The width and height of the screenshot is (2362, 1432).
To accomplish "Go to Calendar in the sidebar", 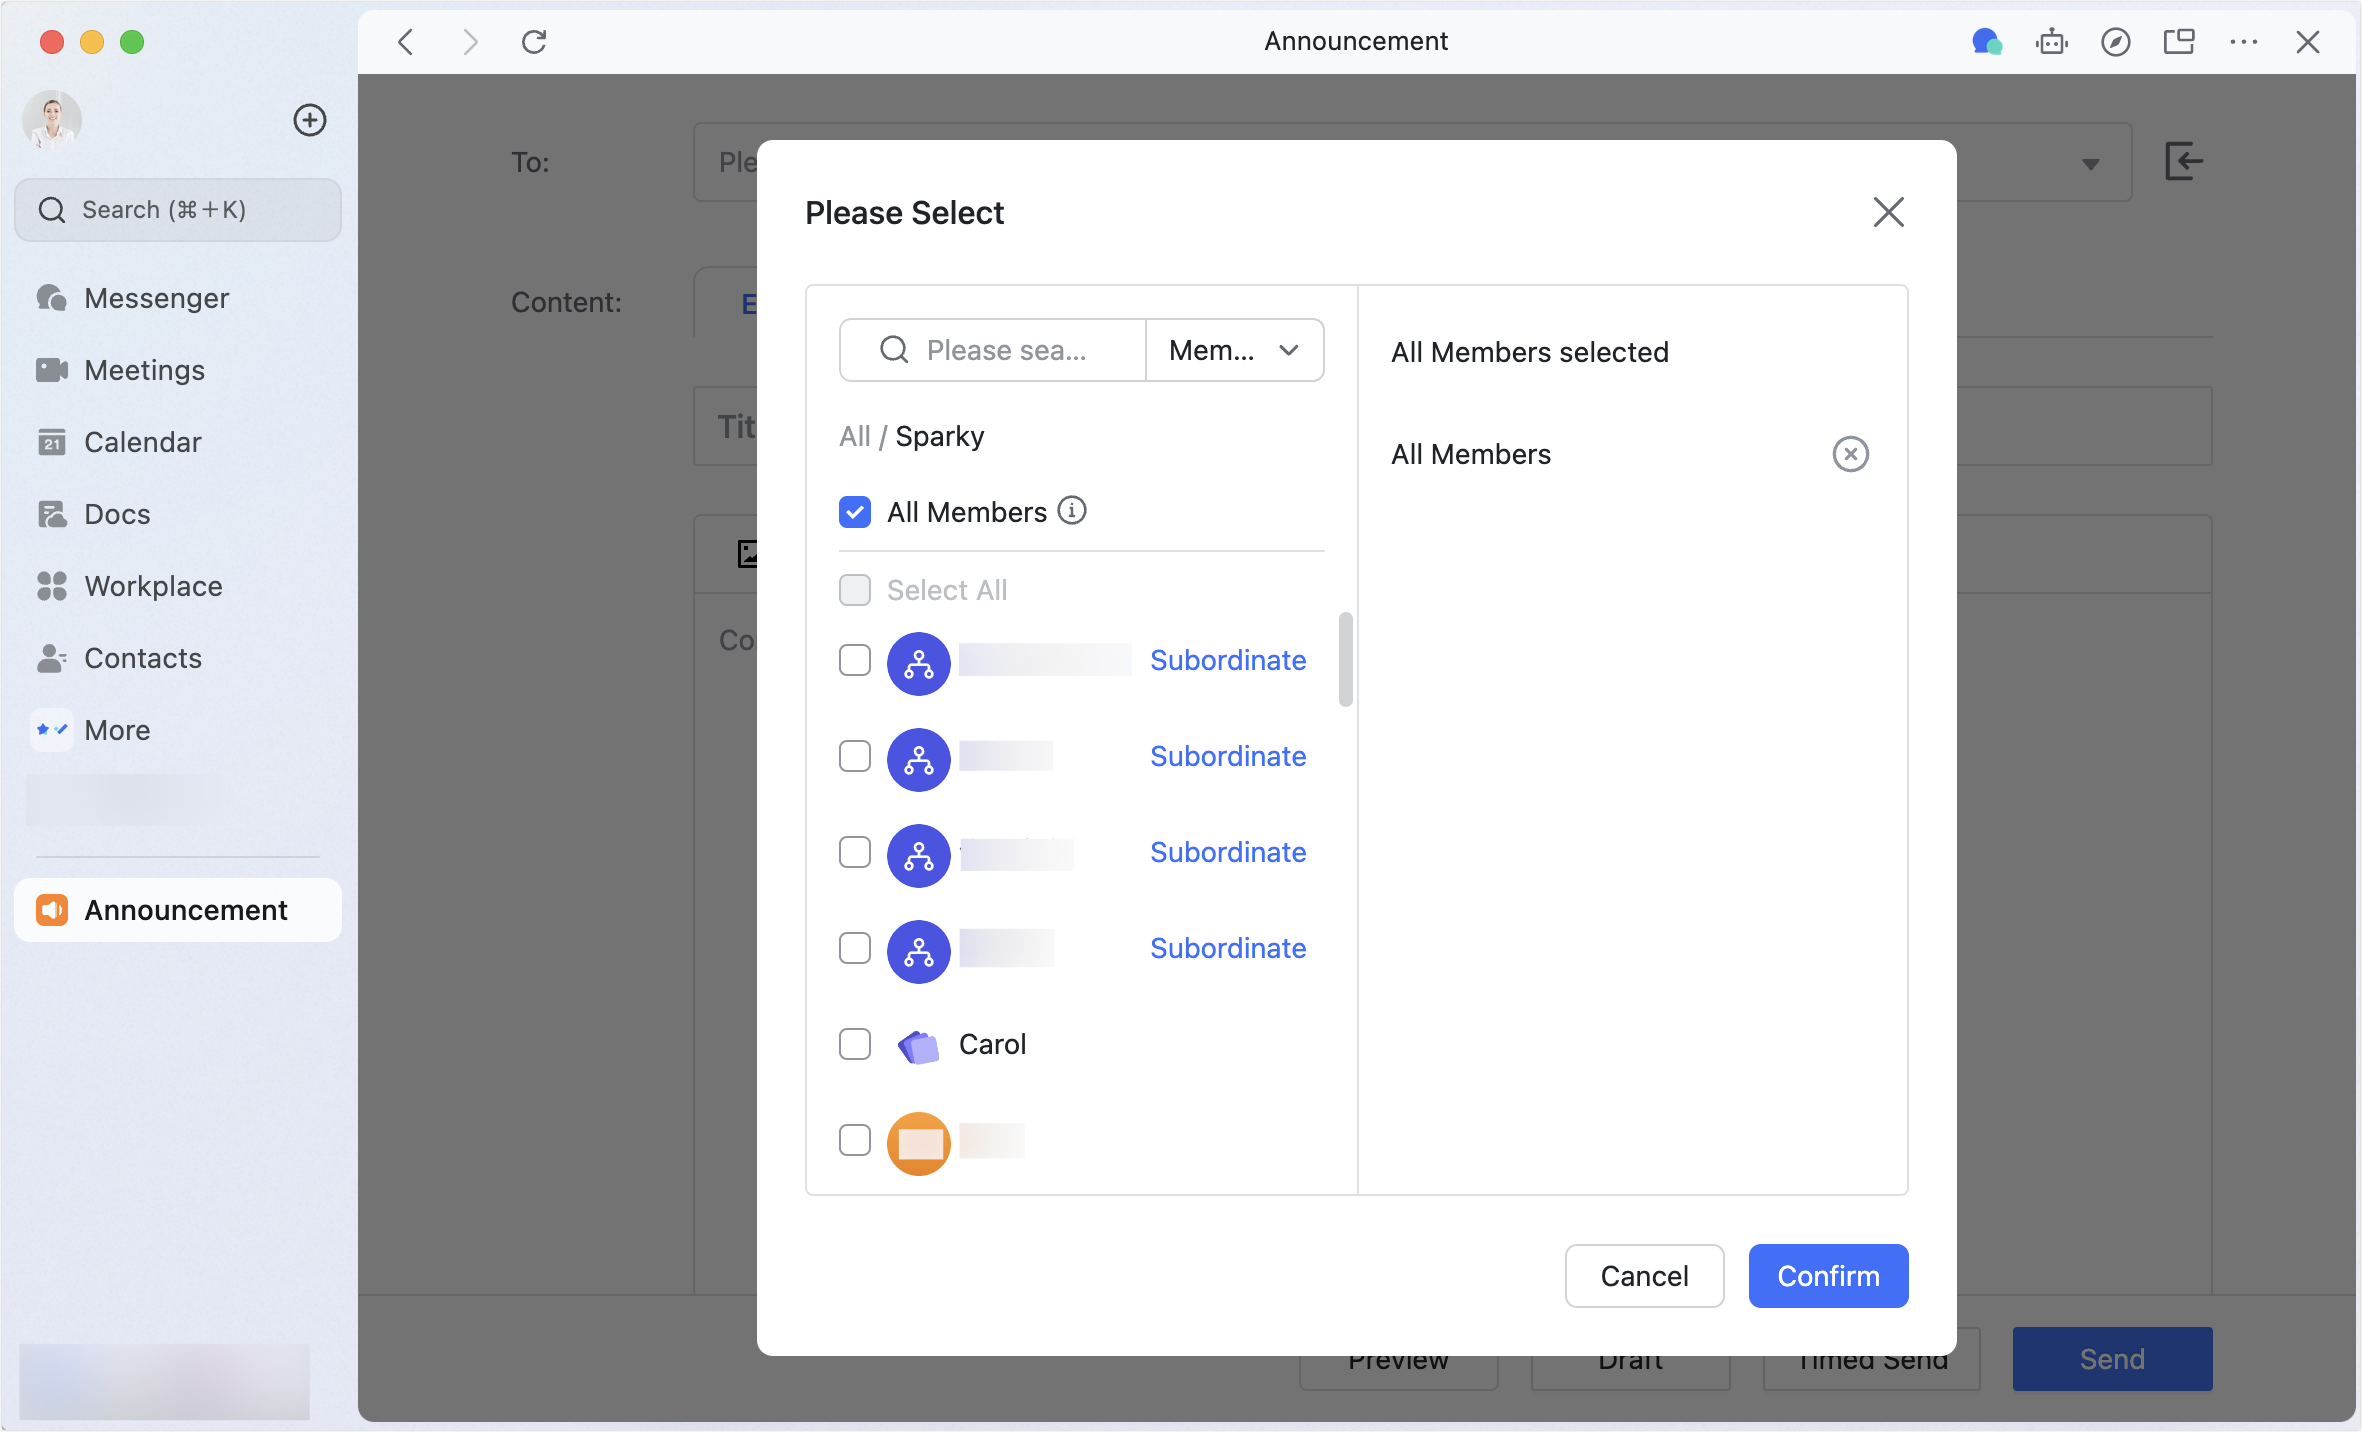I will tap(178, 442).
